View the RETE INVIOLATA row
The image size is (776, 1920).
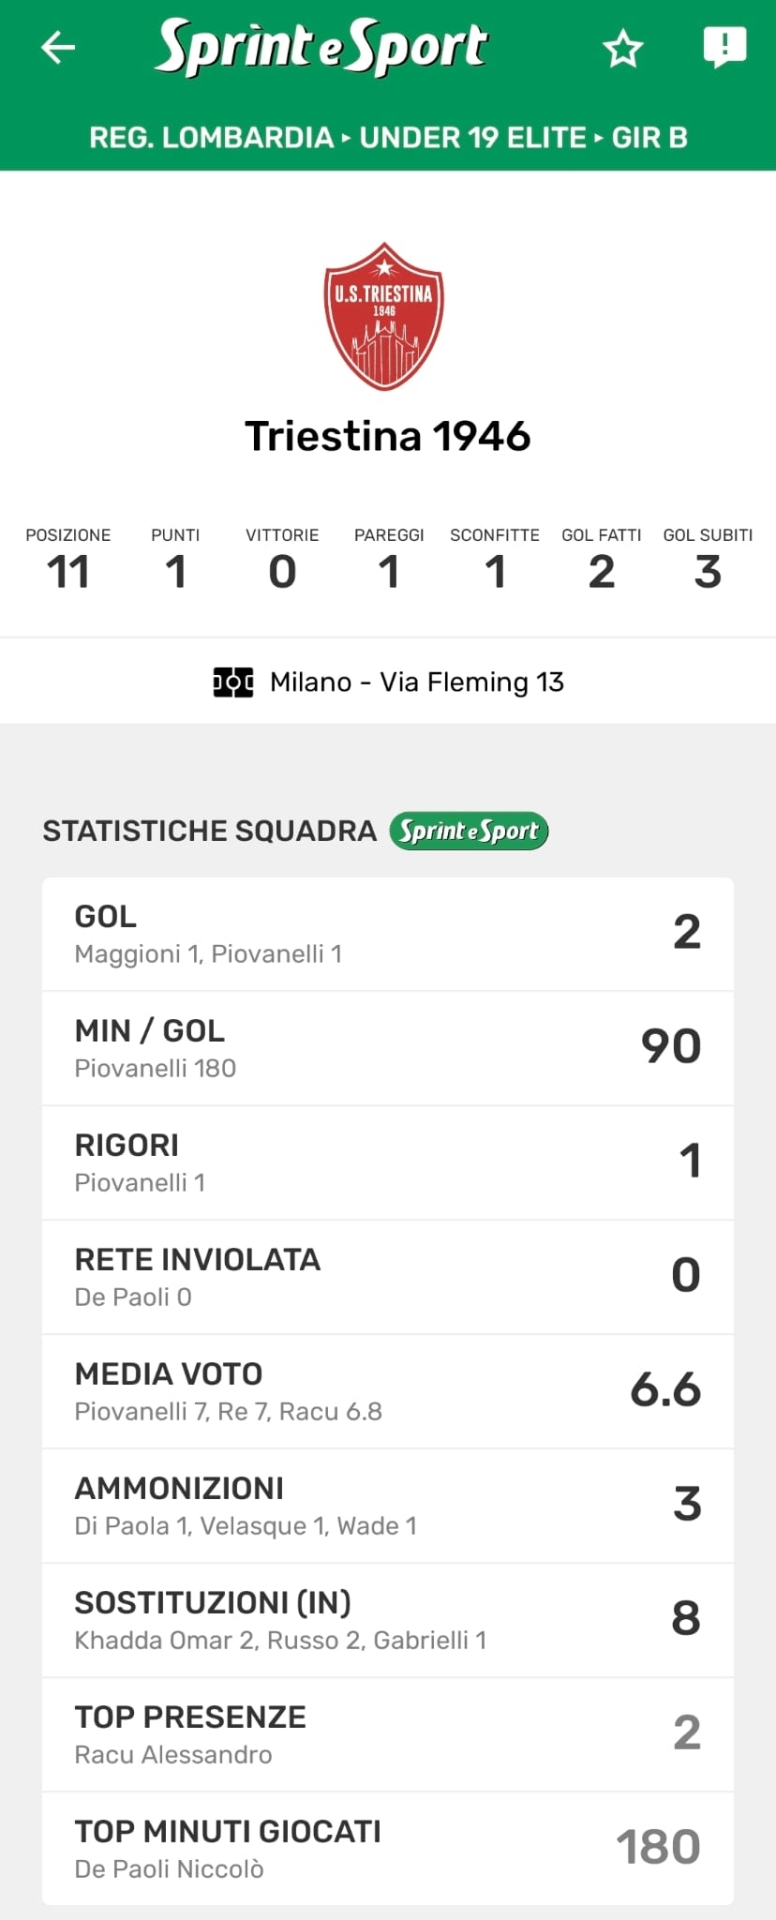pos(388,1277)
